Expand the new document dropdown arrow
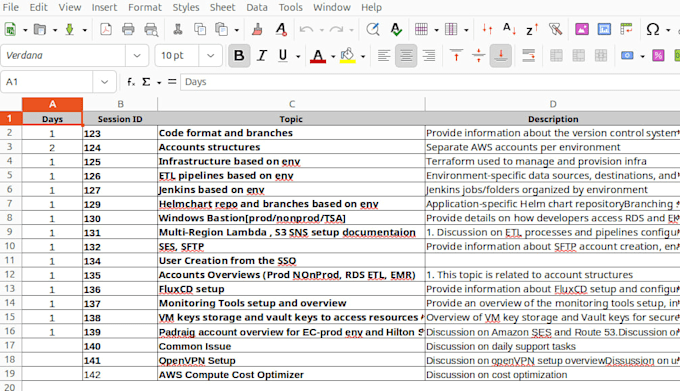 click(25, 30)
